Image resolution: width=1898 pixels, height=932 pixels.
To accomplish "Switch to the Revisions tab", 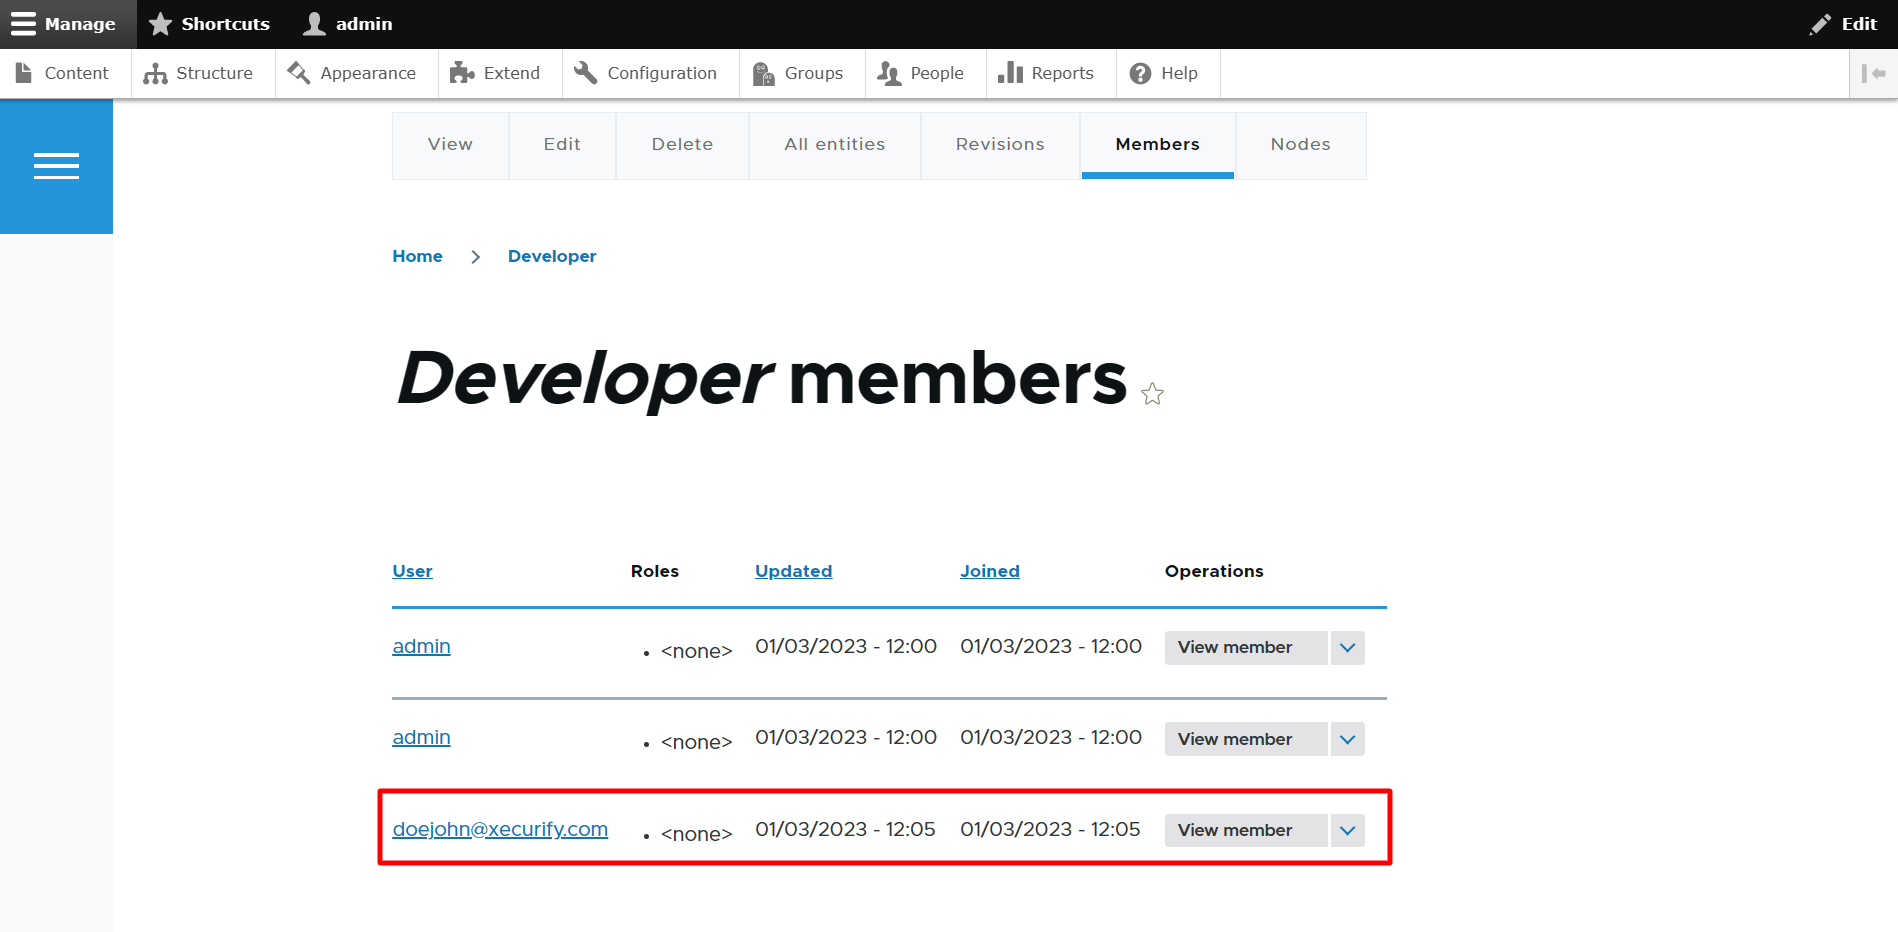I will pos(999,145).
